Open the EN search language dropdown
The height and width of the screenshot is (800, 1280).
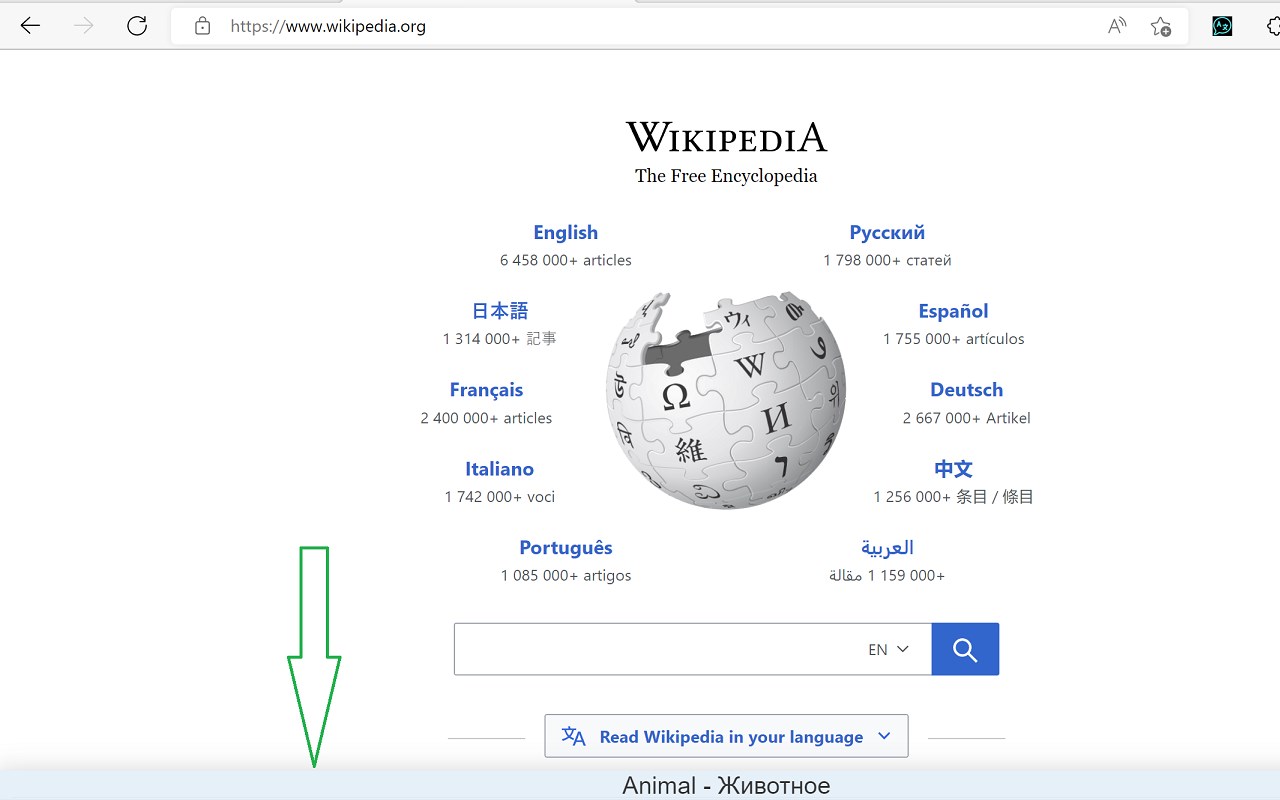[888, 649]
